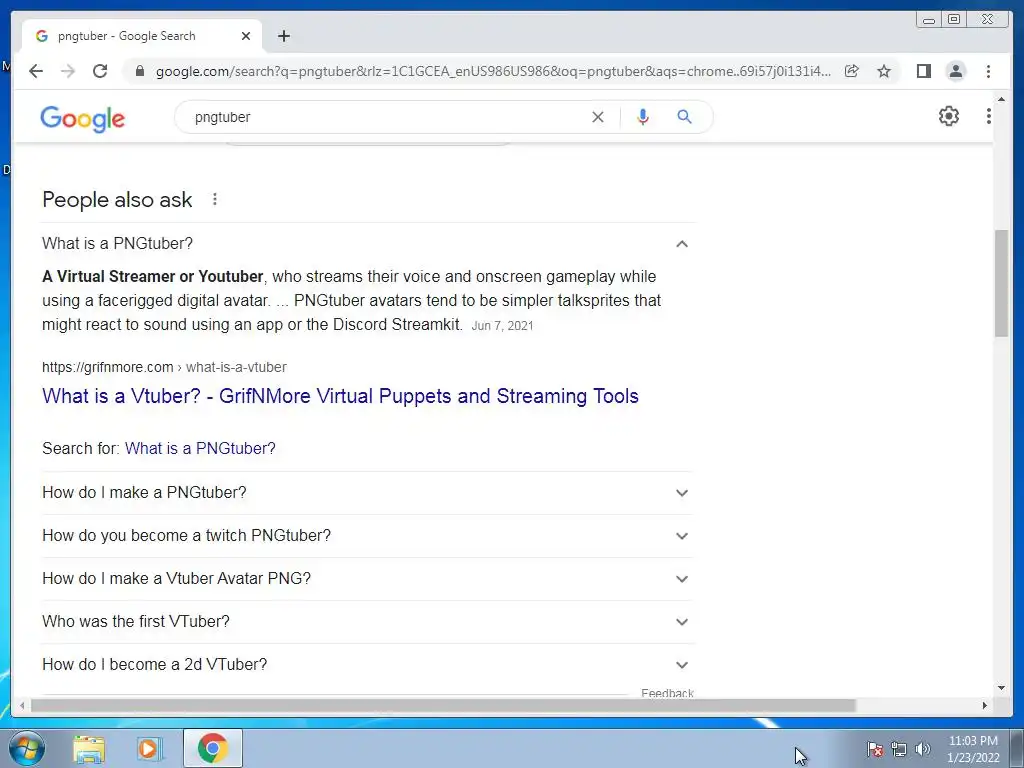The image size is (1024, 768).
Task: Click the grifnmore.com URL breadcrumb
Action: (x=164, y=367)
